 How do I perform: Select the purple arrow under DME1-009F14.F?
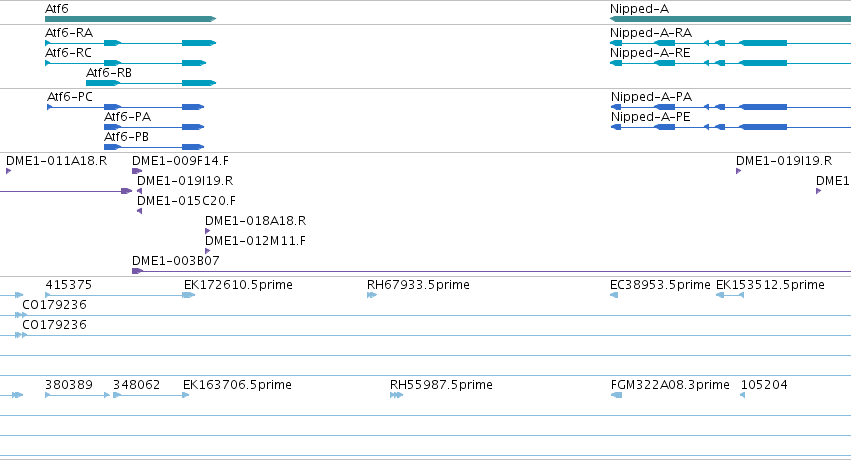(137, 171)
